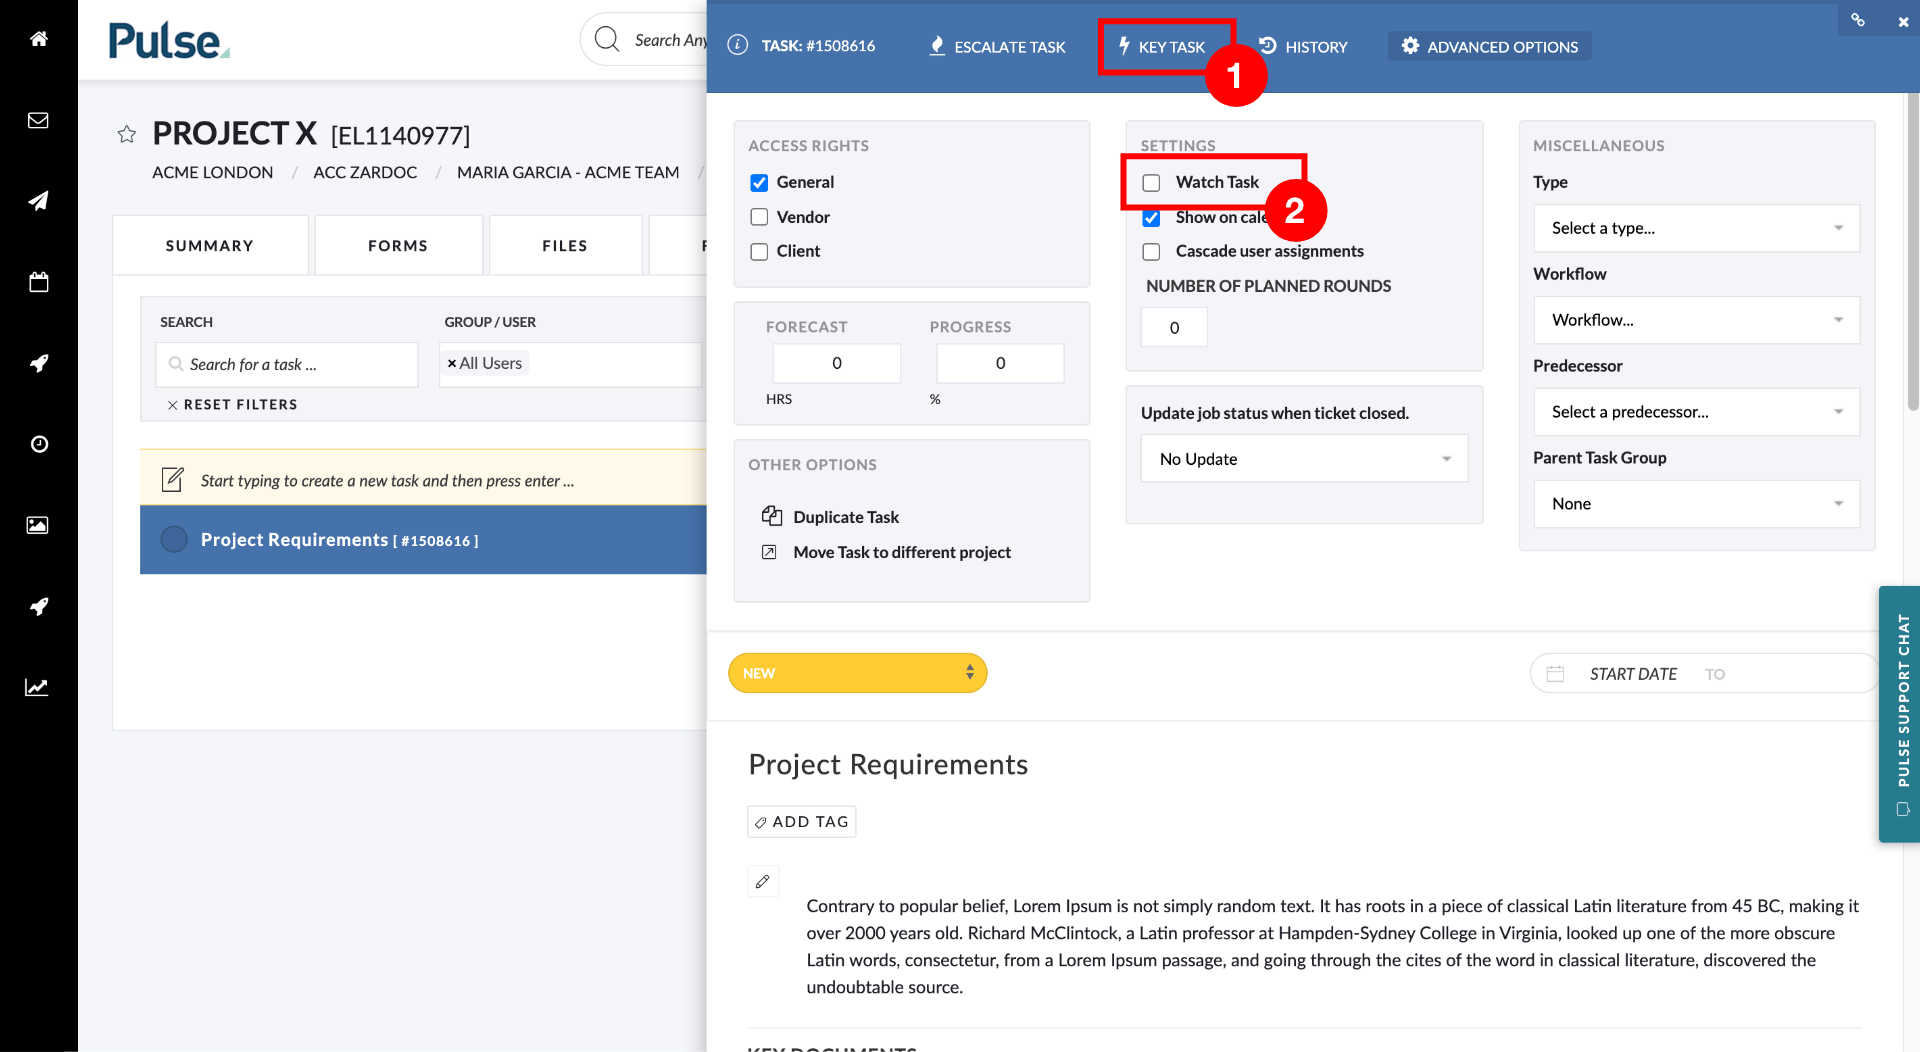Click the Duplicate Task icon

[772, 516]
